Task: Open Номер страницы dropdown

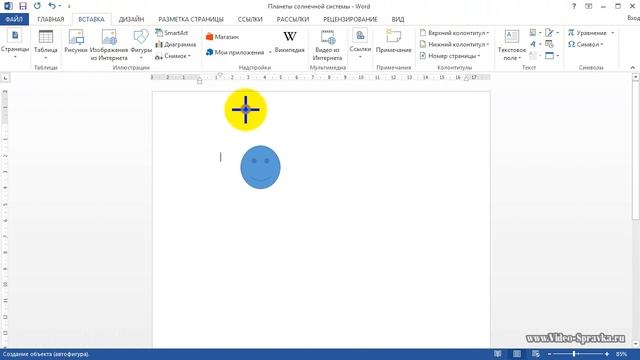Action: [450, 56]
